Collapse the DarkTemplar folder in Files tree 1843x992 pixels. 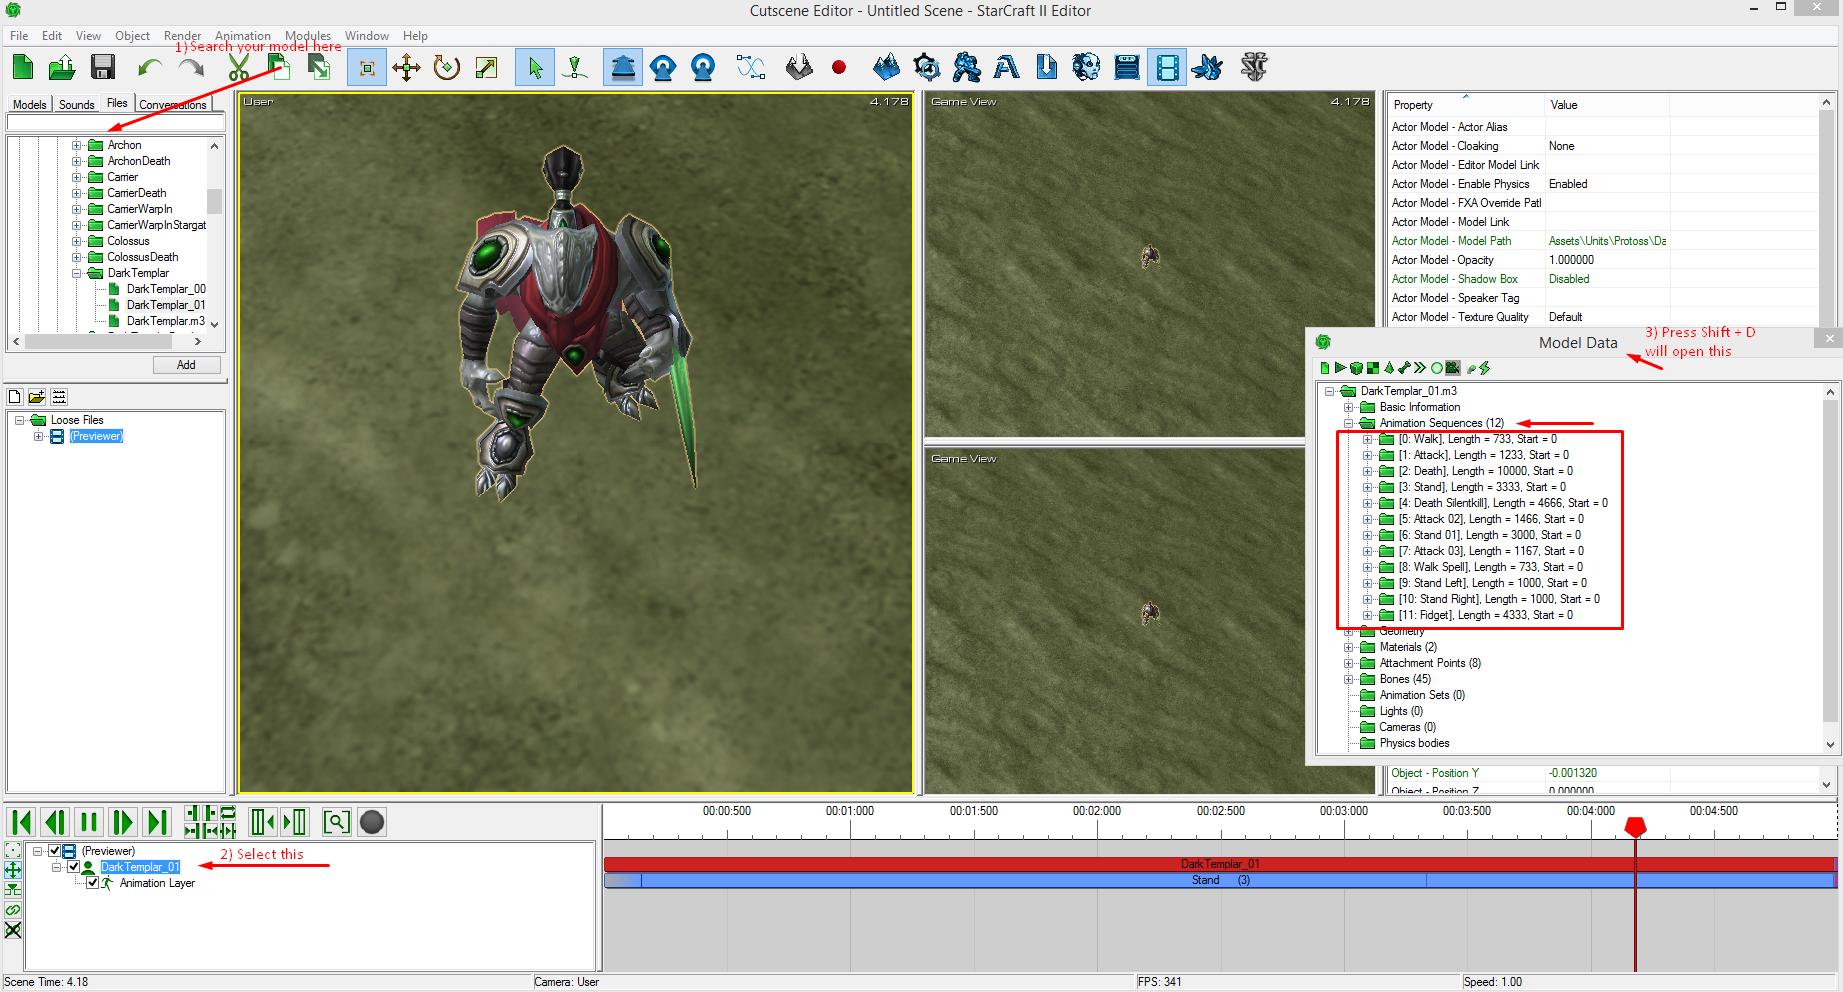[x=77, y=273]
